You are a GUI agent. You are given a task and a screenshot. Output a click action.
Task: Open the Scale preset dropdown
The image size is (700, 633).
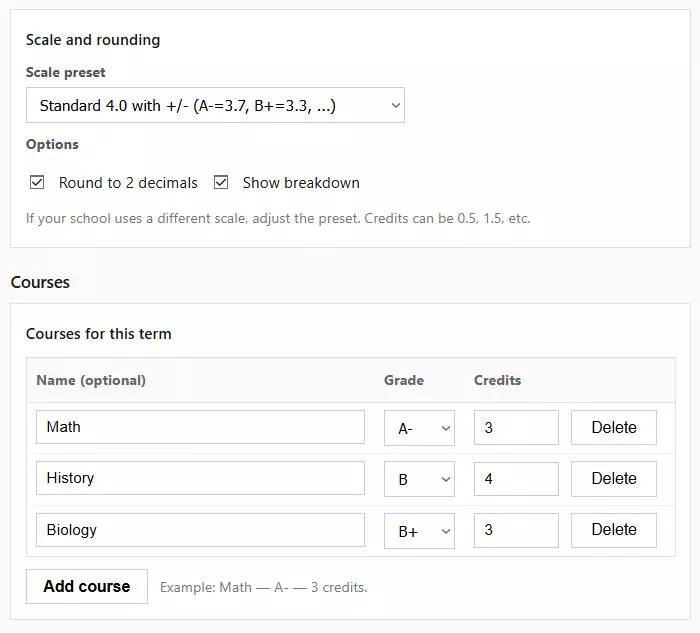(x=215, y=105)
